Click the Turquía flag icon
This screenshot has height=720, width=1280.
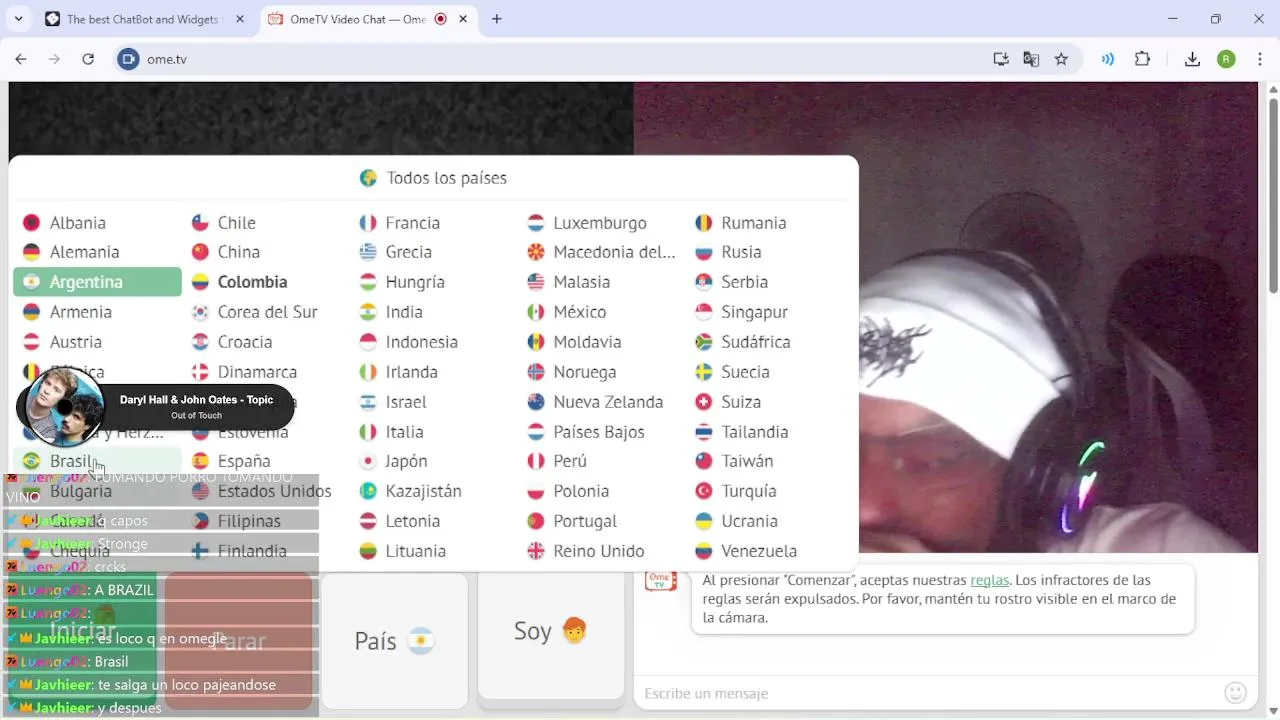(x=704, y=491)
